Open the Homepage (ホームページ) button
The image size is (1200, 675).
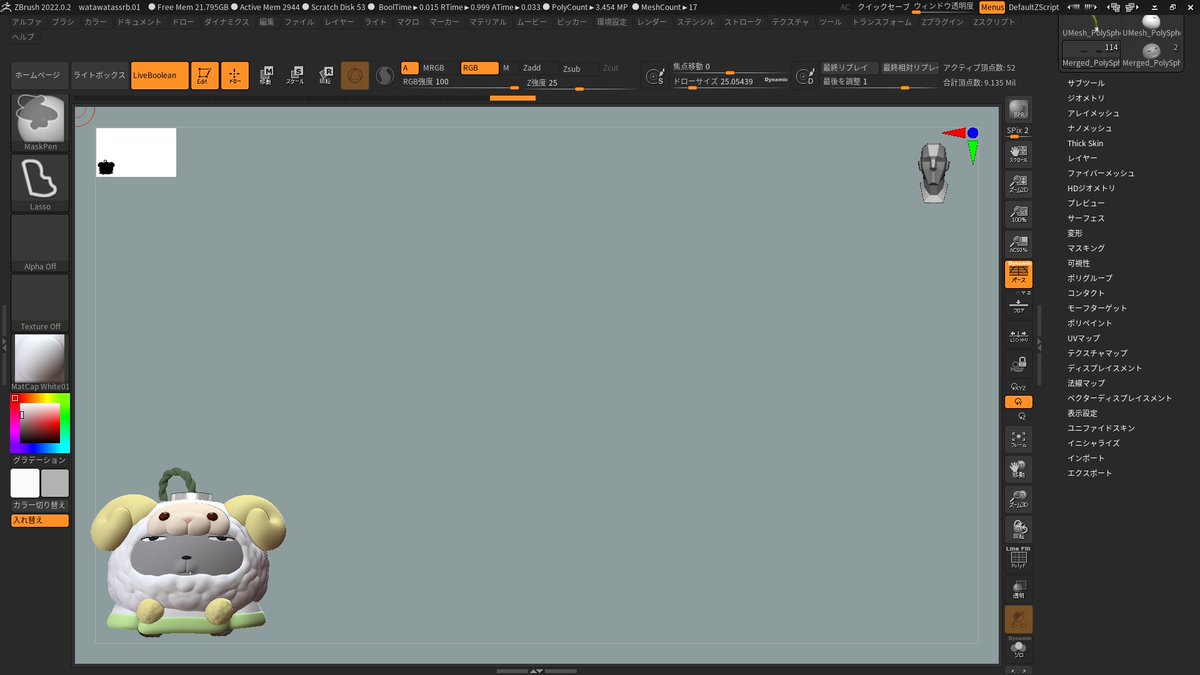(40, 75)
